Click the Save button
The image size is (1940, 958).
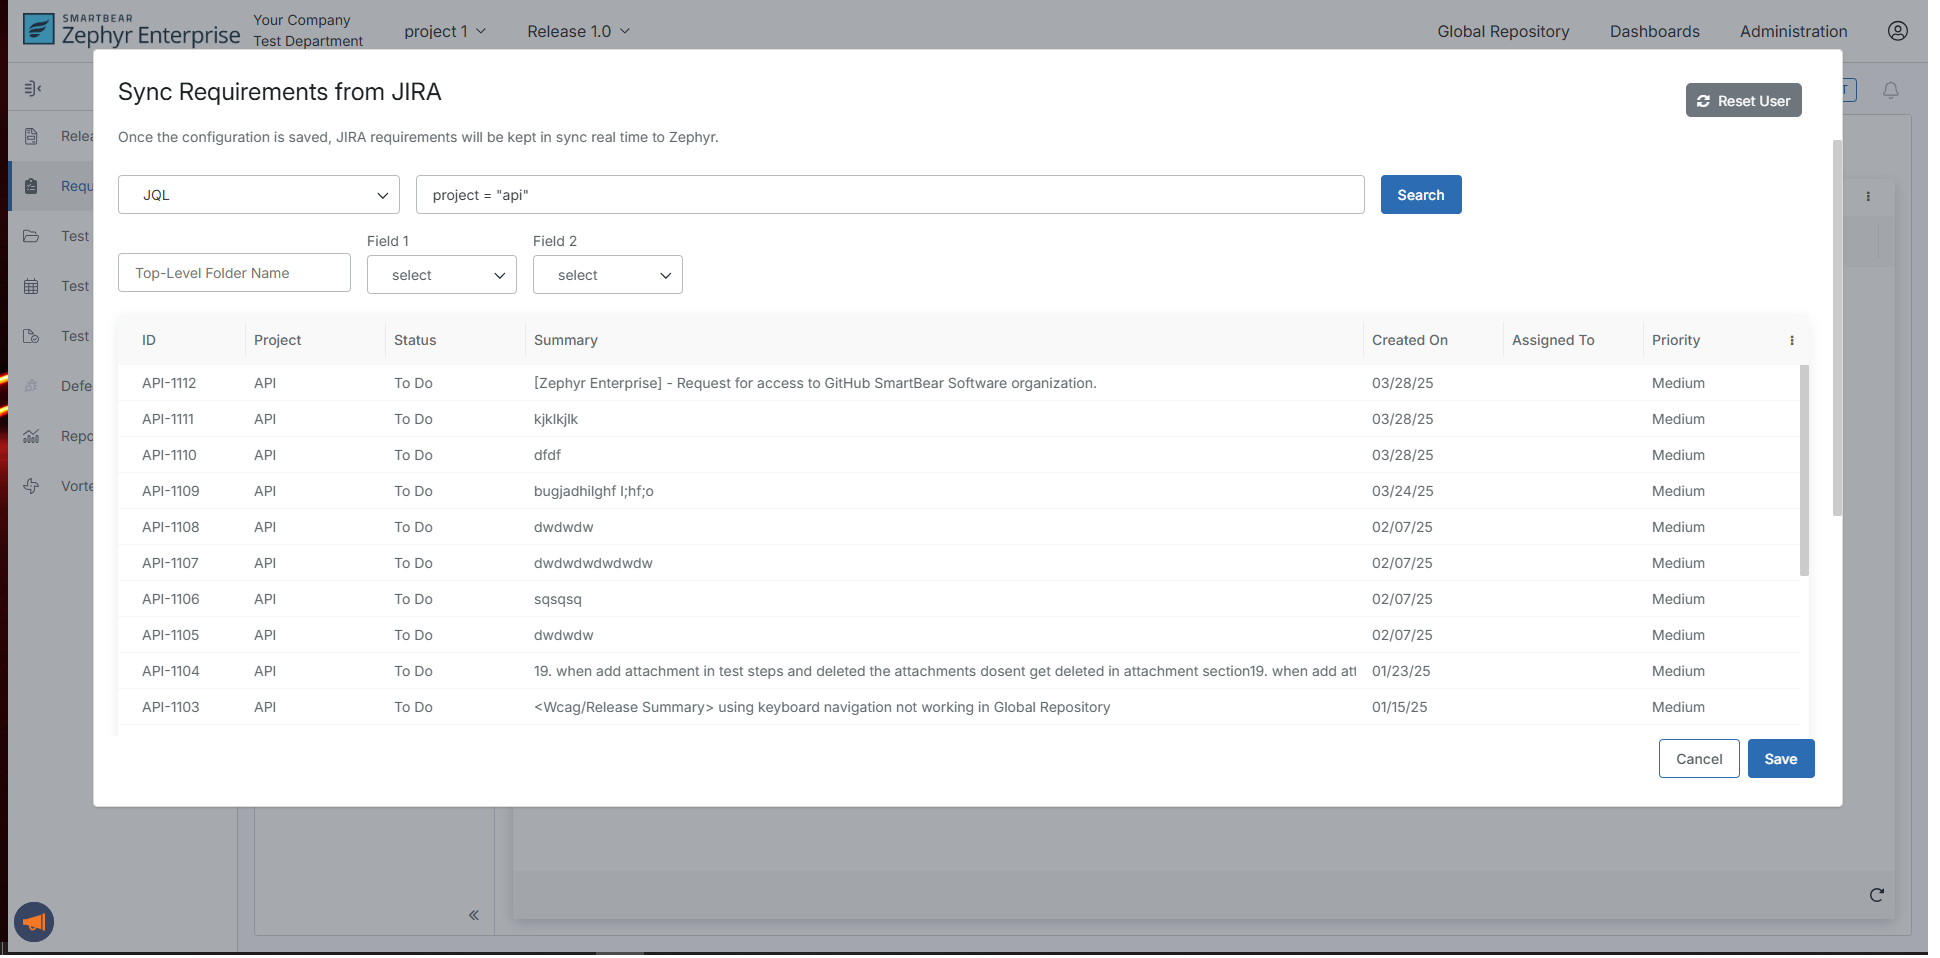1780,759
